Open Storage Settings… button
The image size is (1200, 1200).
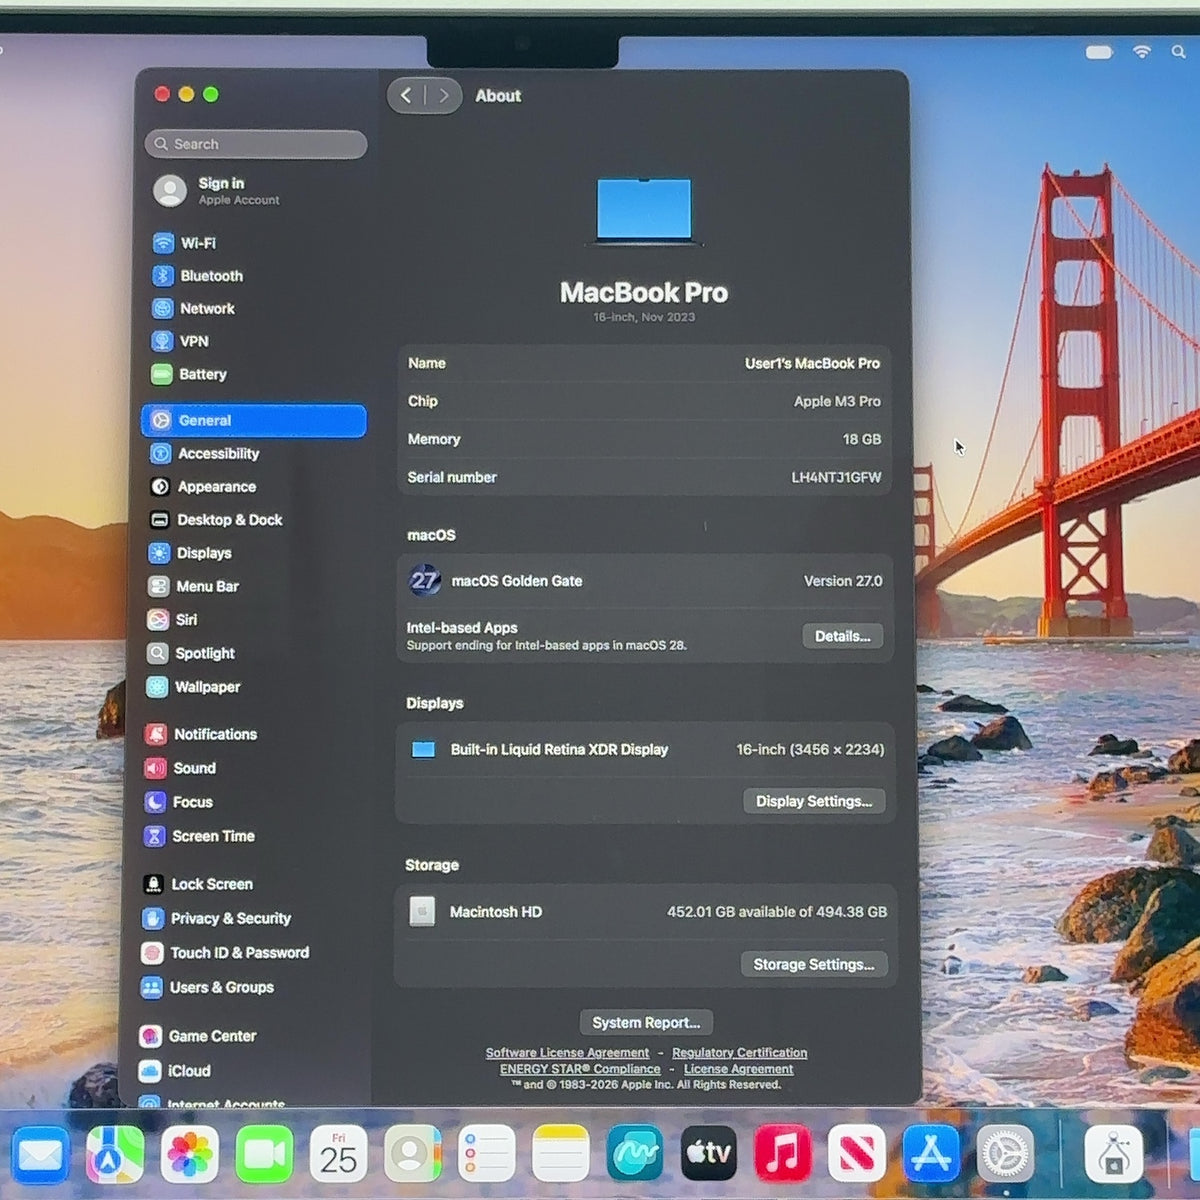click(813, 964)
